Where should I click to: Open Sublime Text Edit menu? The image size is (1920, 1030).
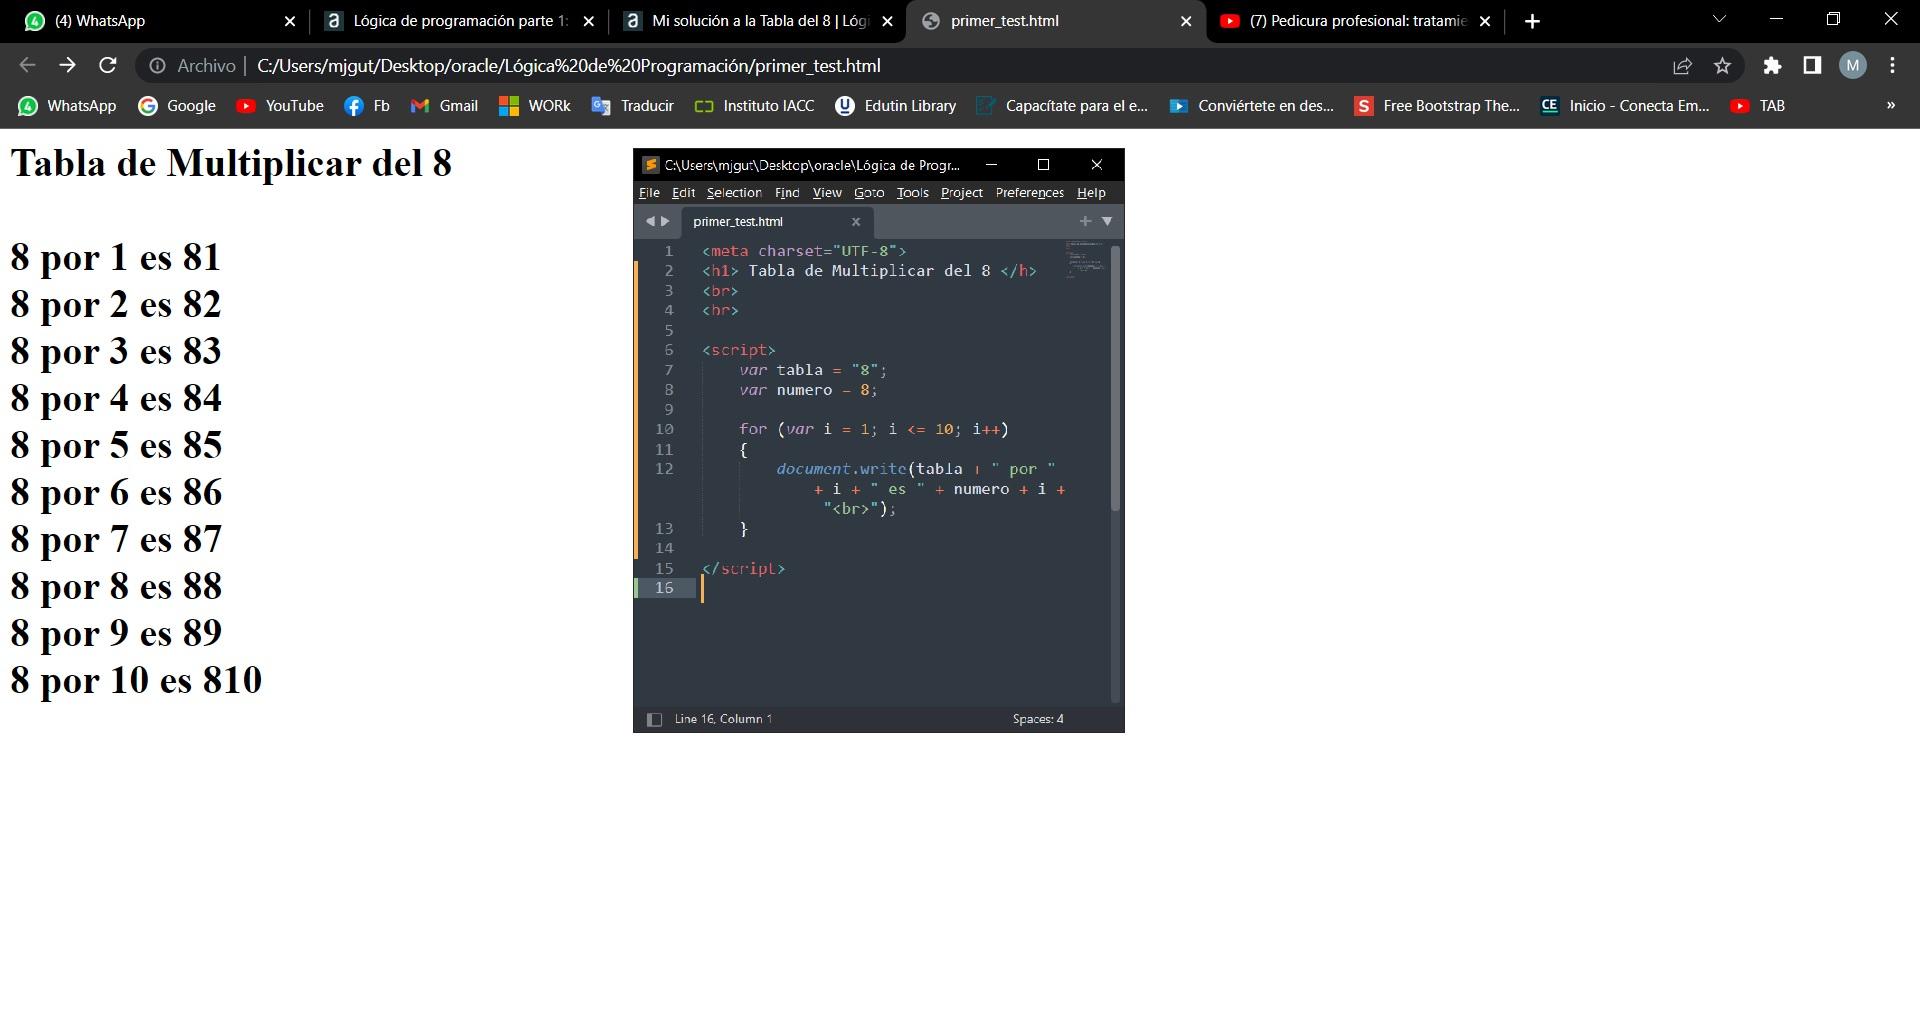[x=683, y=193]
